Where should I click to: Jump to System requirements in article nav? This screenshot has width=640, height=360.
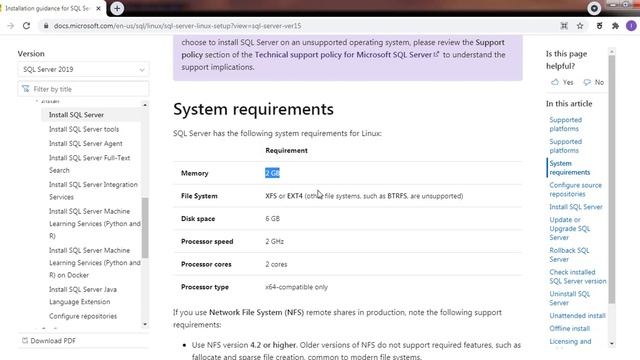point(569,168)
